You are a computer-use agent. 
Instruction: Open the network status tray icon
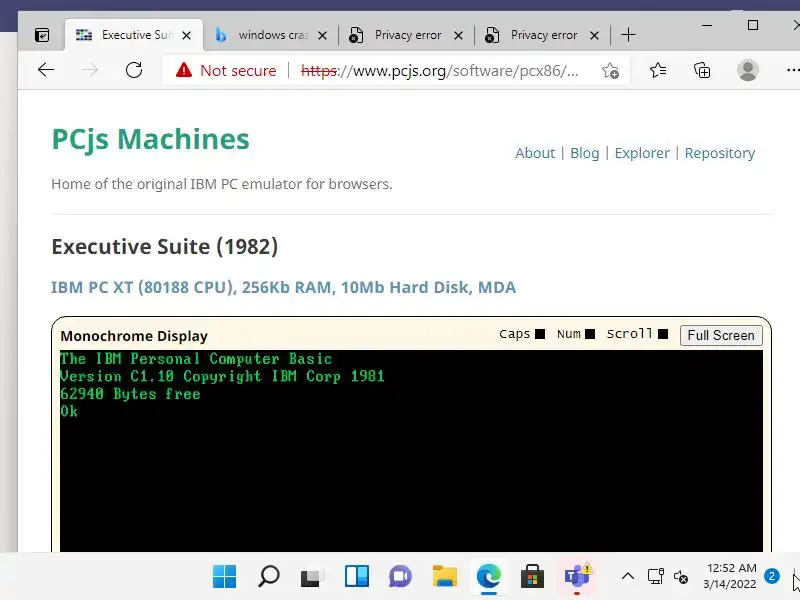656,577
